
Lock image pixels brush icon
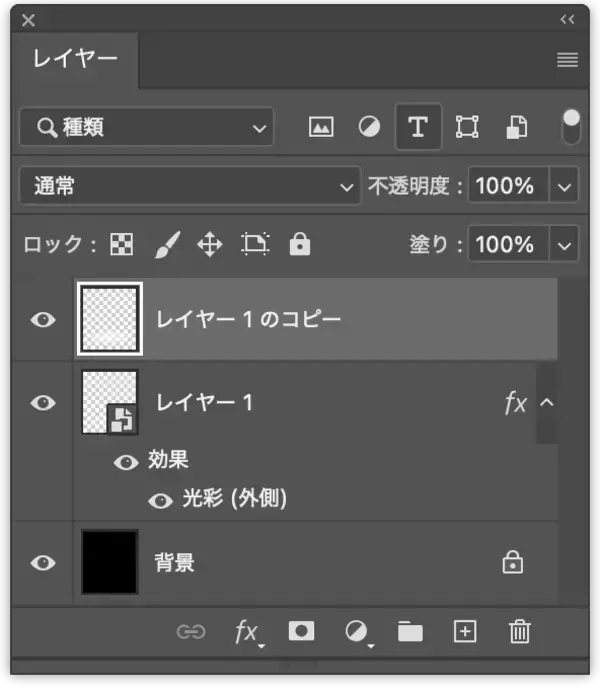(167, 244)
